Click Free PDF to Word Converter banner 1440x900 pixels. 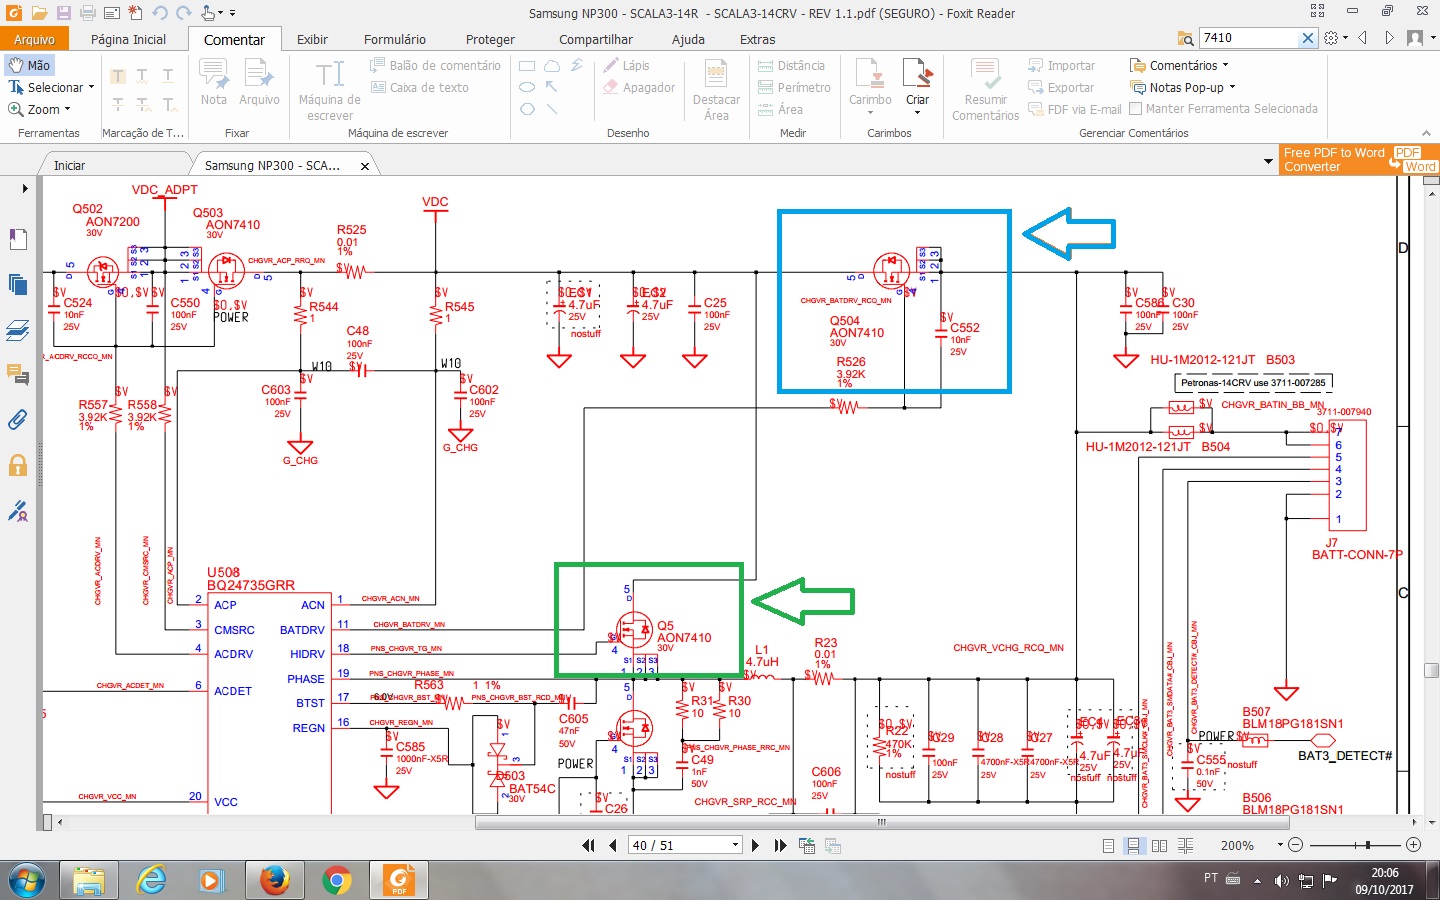pyautogui.click(x=1358, y=160)
